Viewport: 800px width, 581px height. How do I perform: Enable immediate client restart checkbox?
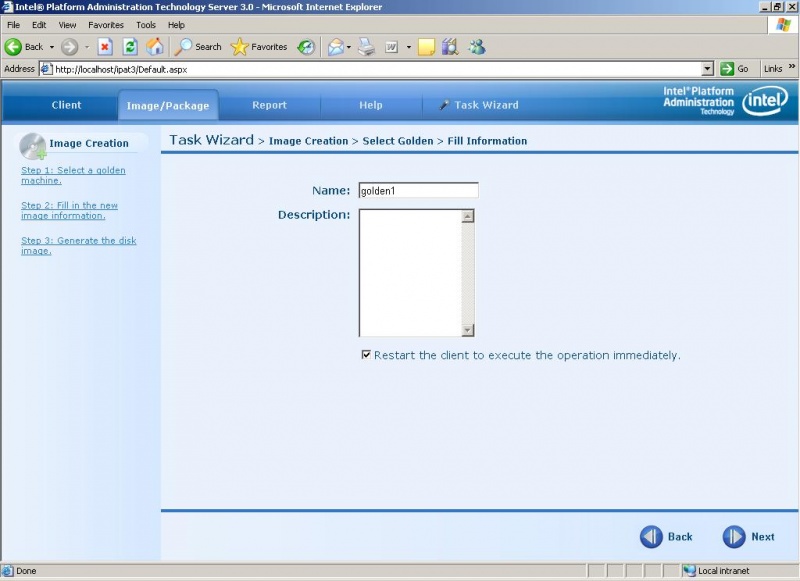[368, 355]
